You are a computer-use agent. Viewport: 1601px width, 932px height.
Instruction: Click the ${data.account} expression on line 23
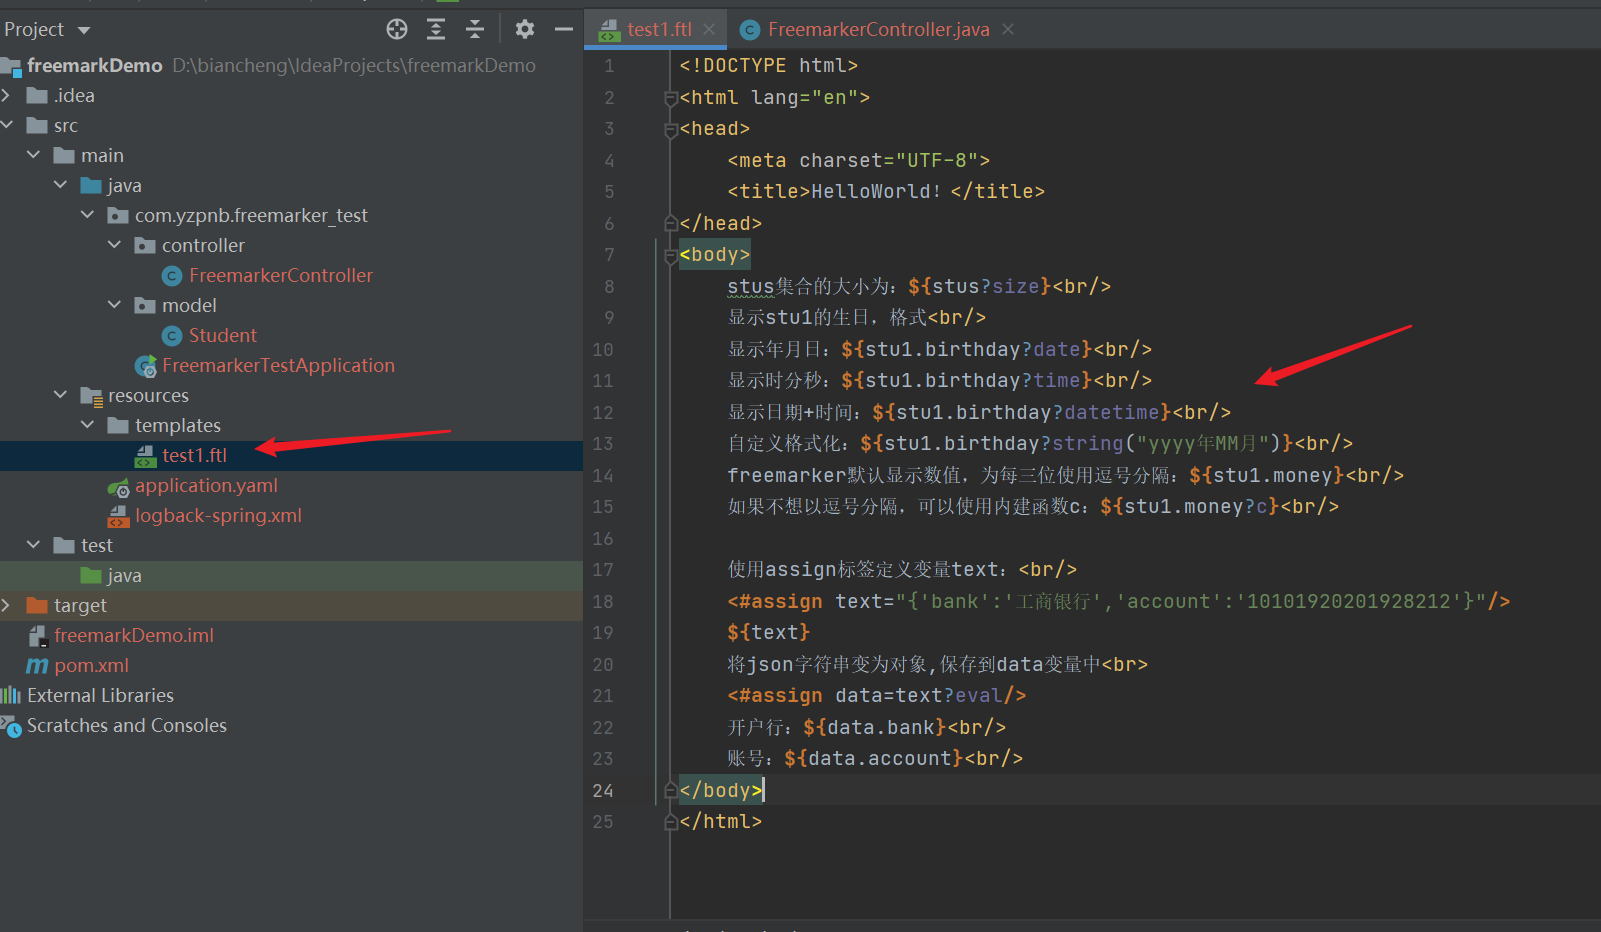pyautogui.click(x=874, y=758)
